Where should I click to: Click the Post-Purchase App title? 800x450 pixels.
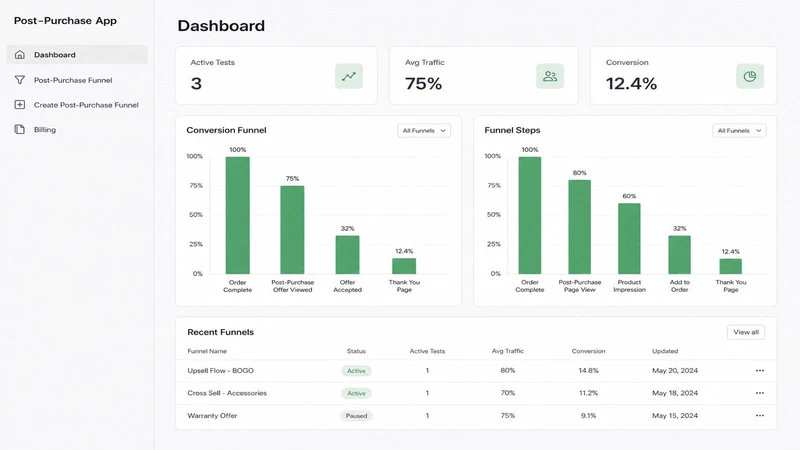tap(65, 21)
